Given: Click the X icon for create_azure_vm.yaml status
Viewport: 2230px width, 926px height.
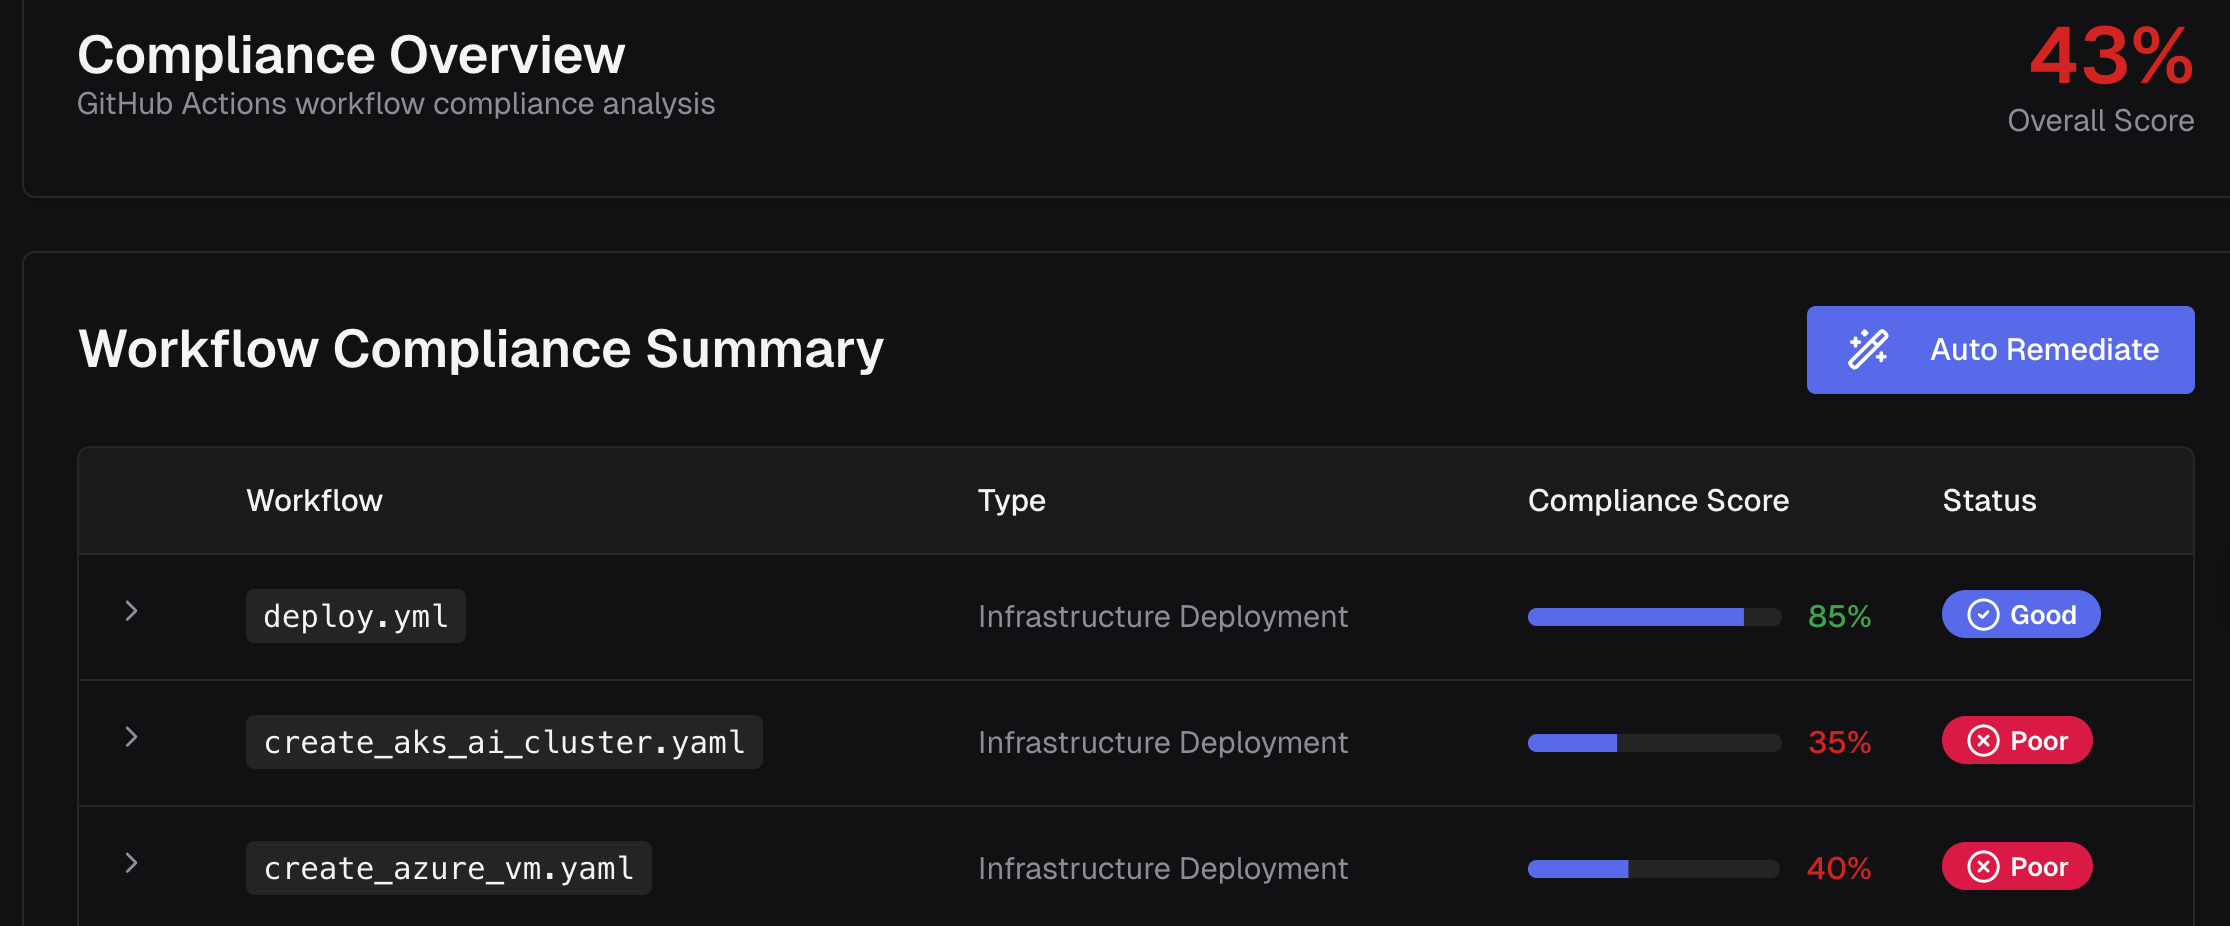Looking at the screenshot, I should [x=1983, y=867].
